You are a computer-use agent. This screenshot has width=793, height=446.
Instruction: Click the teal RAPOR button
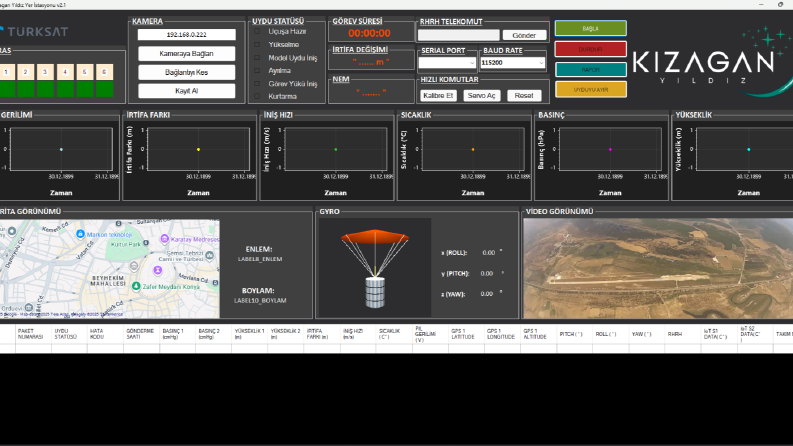(x=590, y=69)
